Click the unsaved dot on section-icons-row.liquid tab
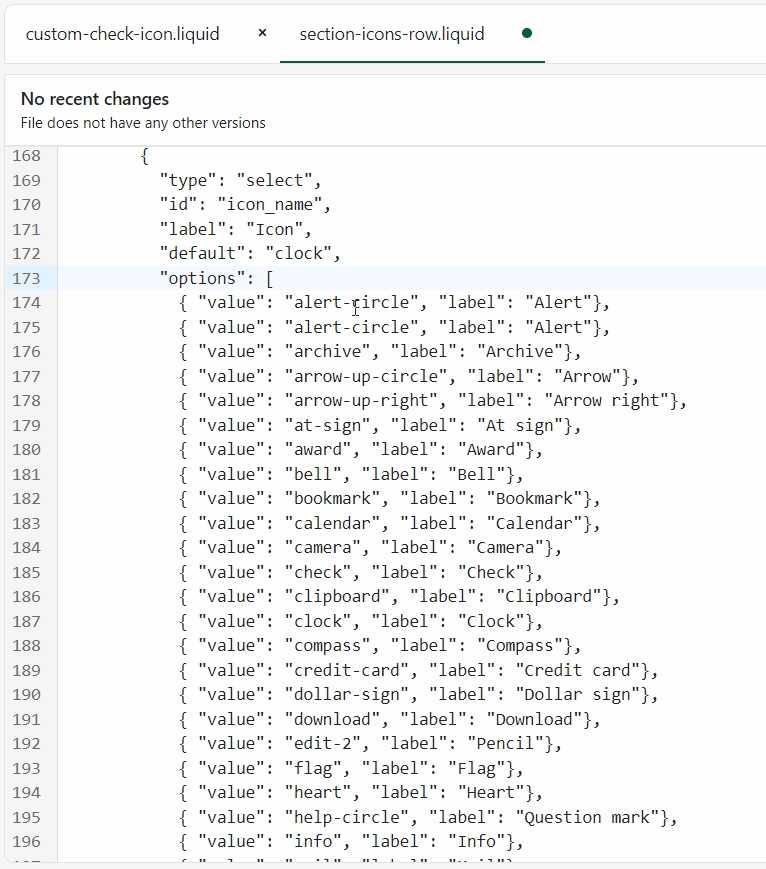Screen dimensions: 766x869 pos(527,33)
